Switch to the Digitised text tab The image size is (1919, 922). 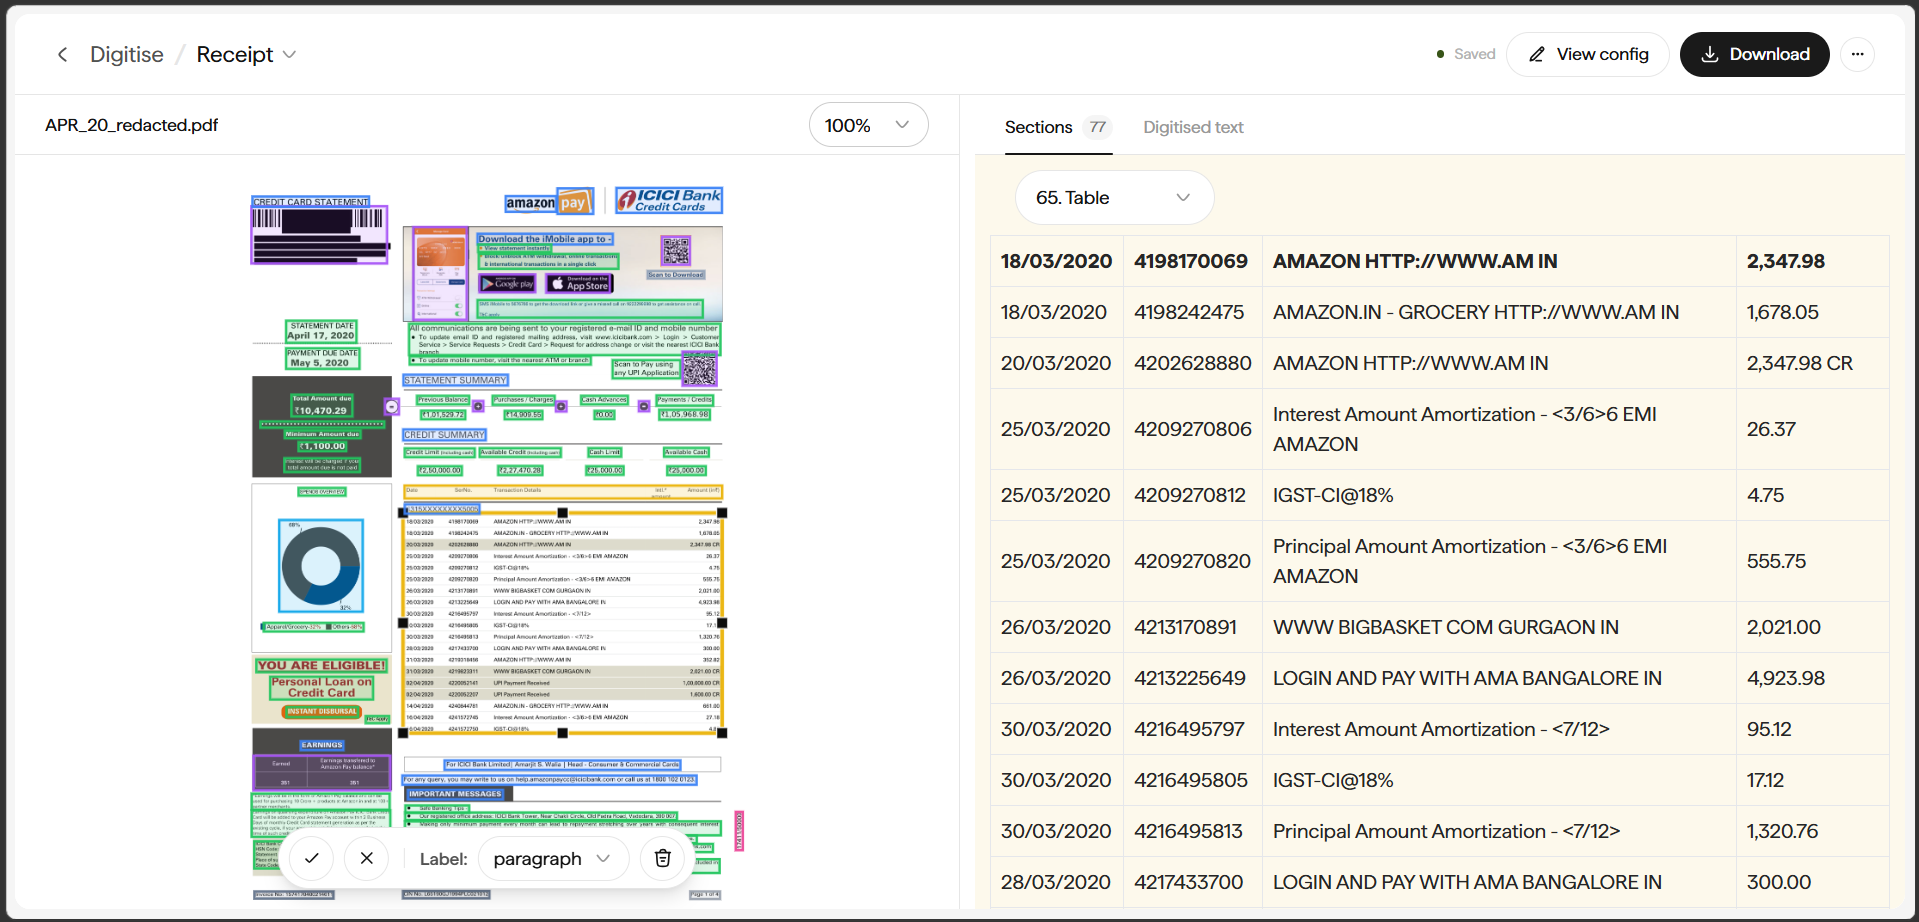pos(1193,127)
